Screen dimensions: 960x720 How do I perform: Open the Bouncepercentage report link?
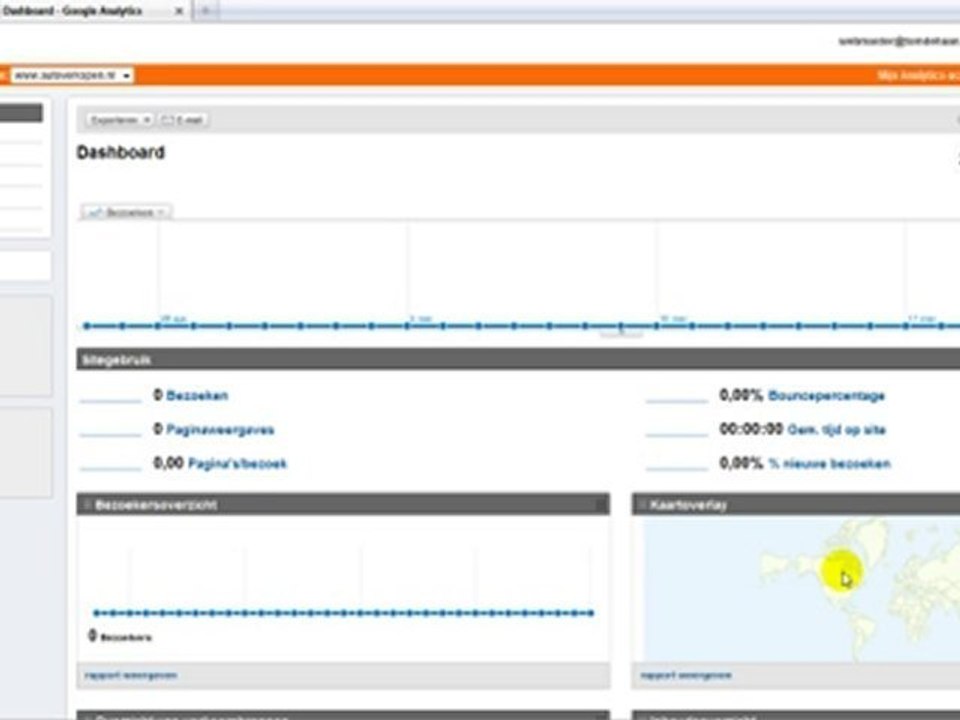tap(826, 396)
